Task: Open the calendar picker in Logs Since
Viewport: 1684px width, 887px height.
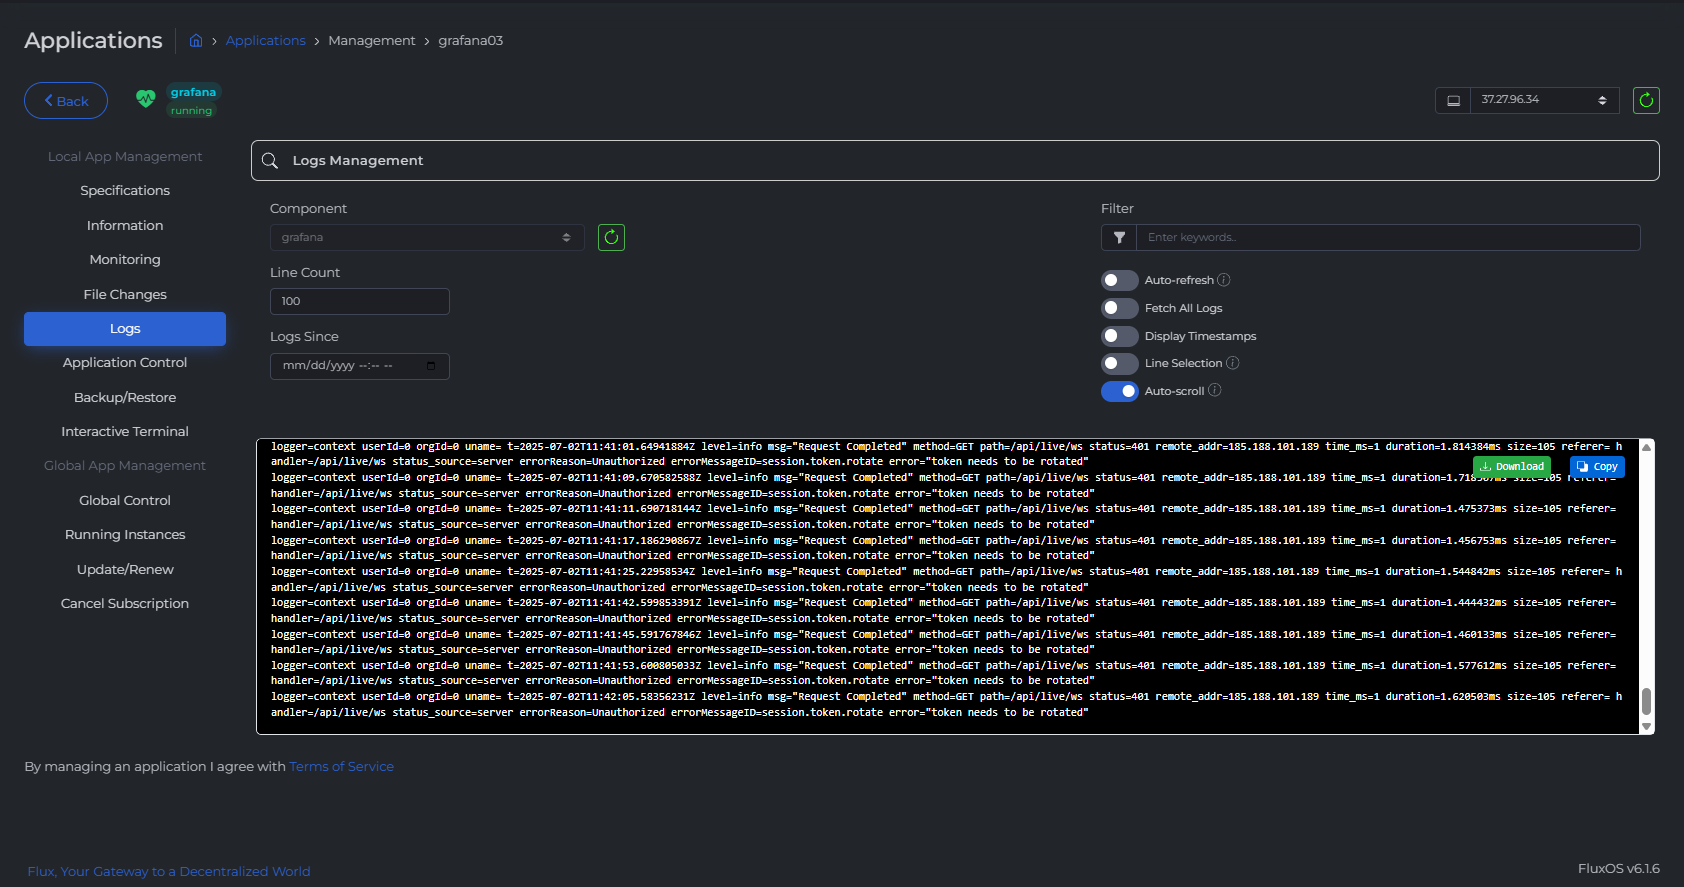Action: click(431, 366)
